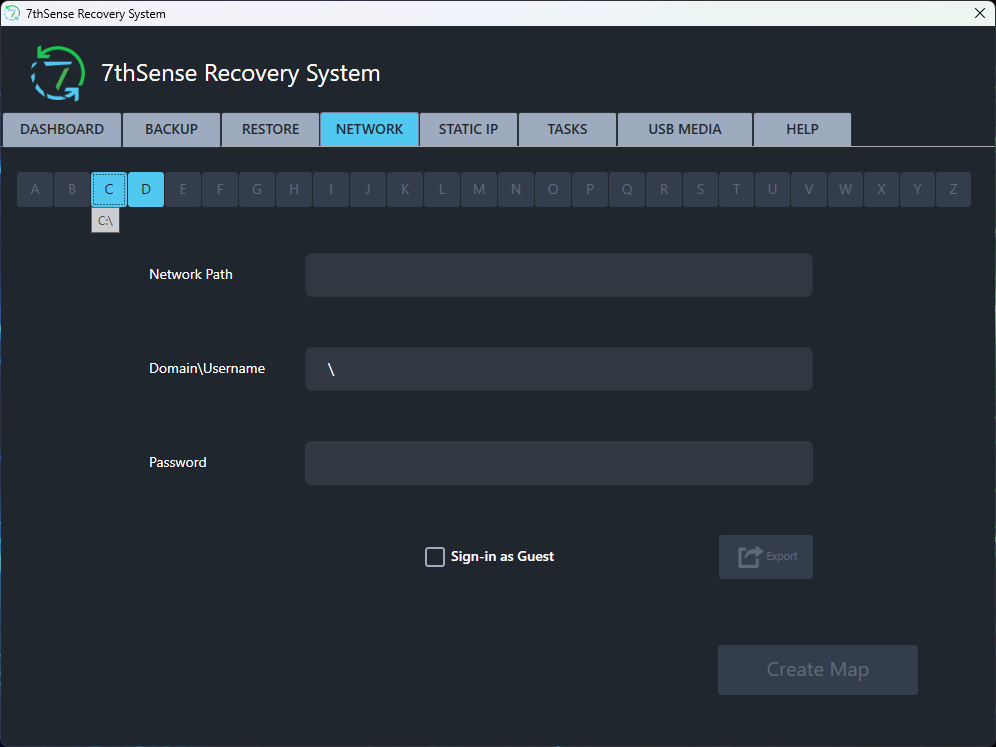Choose drive letter R
This screenshot has height=747, width=996.
click(x=664, y=189)
